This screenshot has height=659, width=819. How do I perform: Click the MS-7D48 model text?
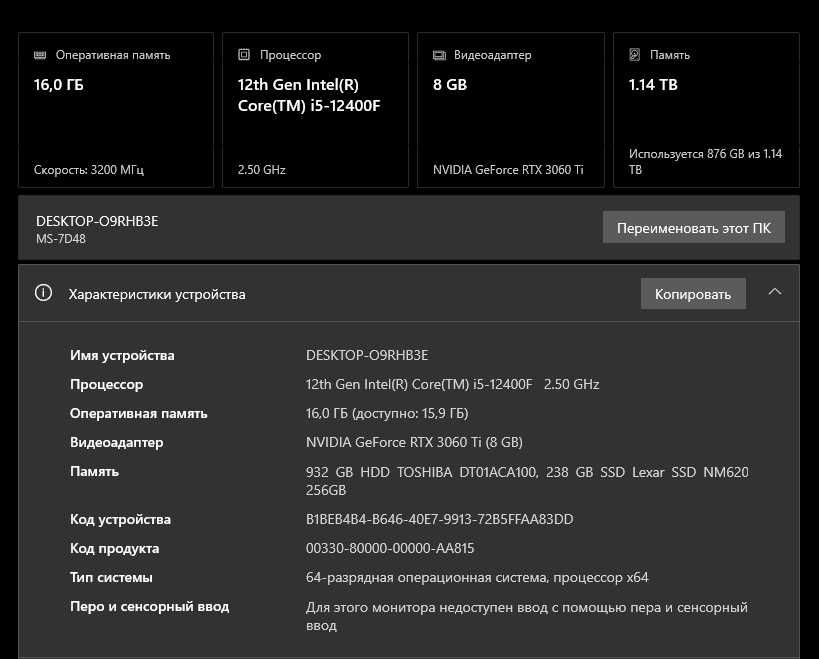tap(61, 239)
